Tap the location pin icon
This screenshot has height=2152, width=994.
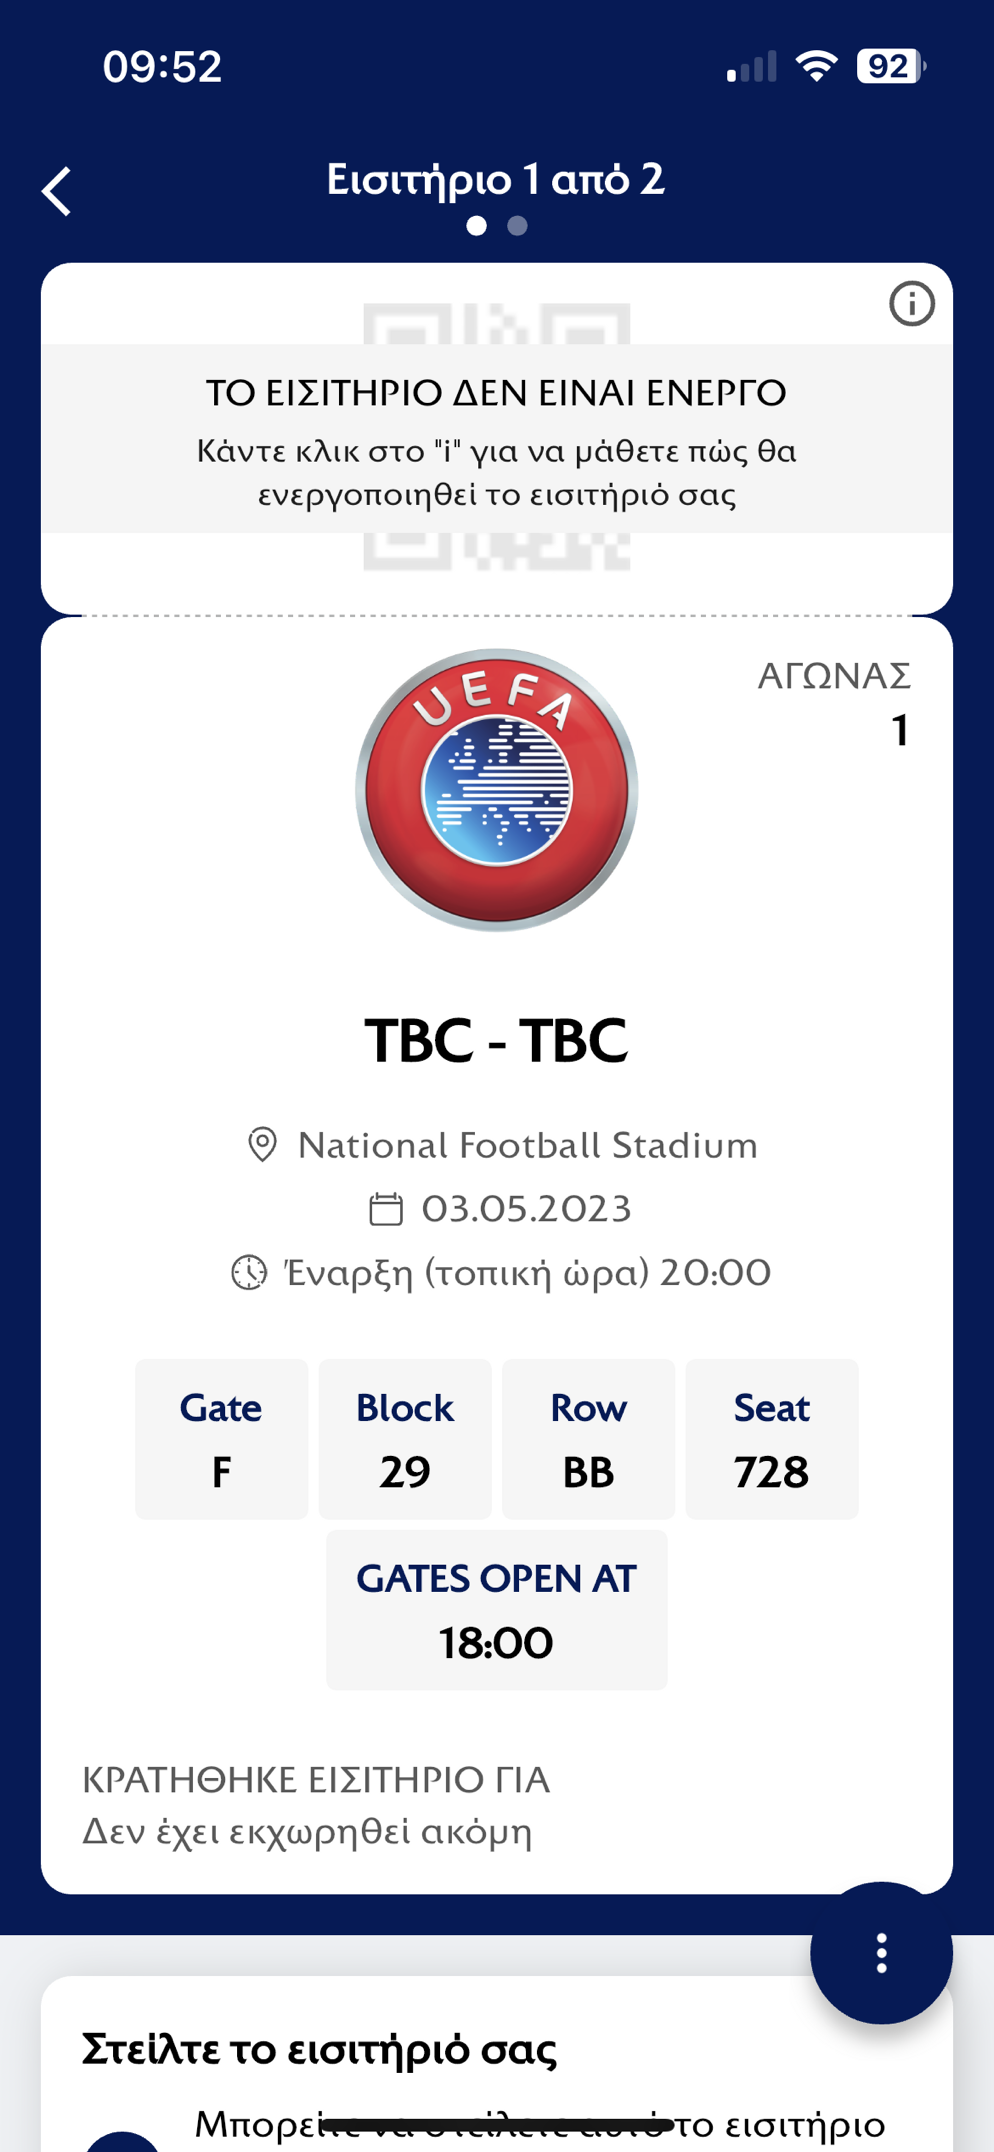tap(262, 1145)
